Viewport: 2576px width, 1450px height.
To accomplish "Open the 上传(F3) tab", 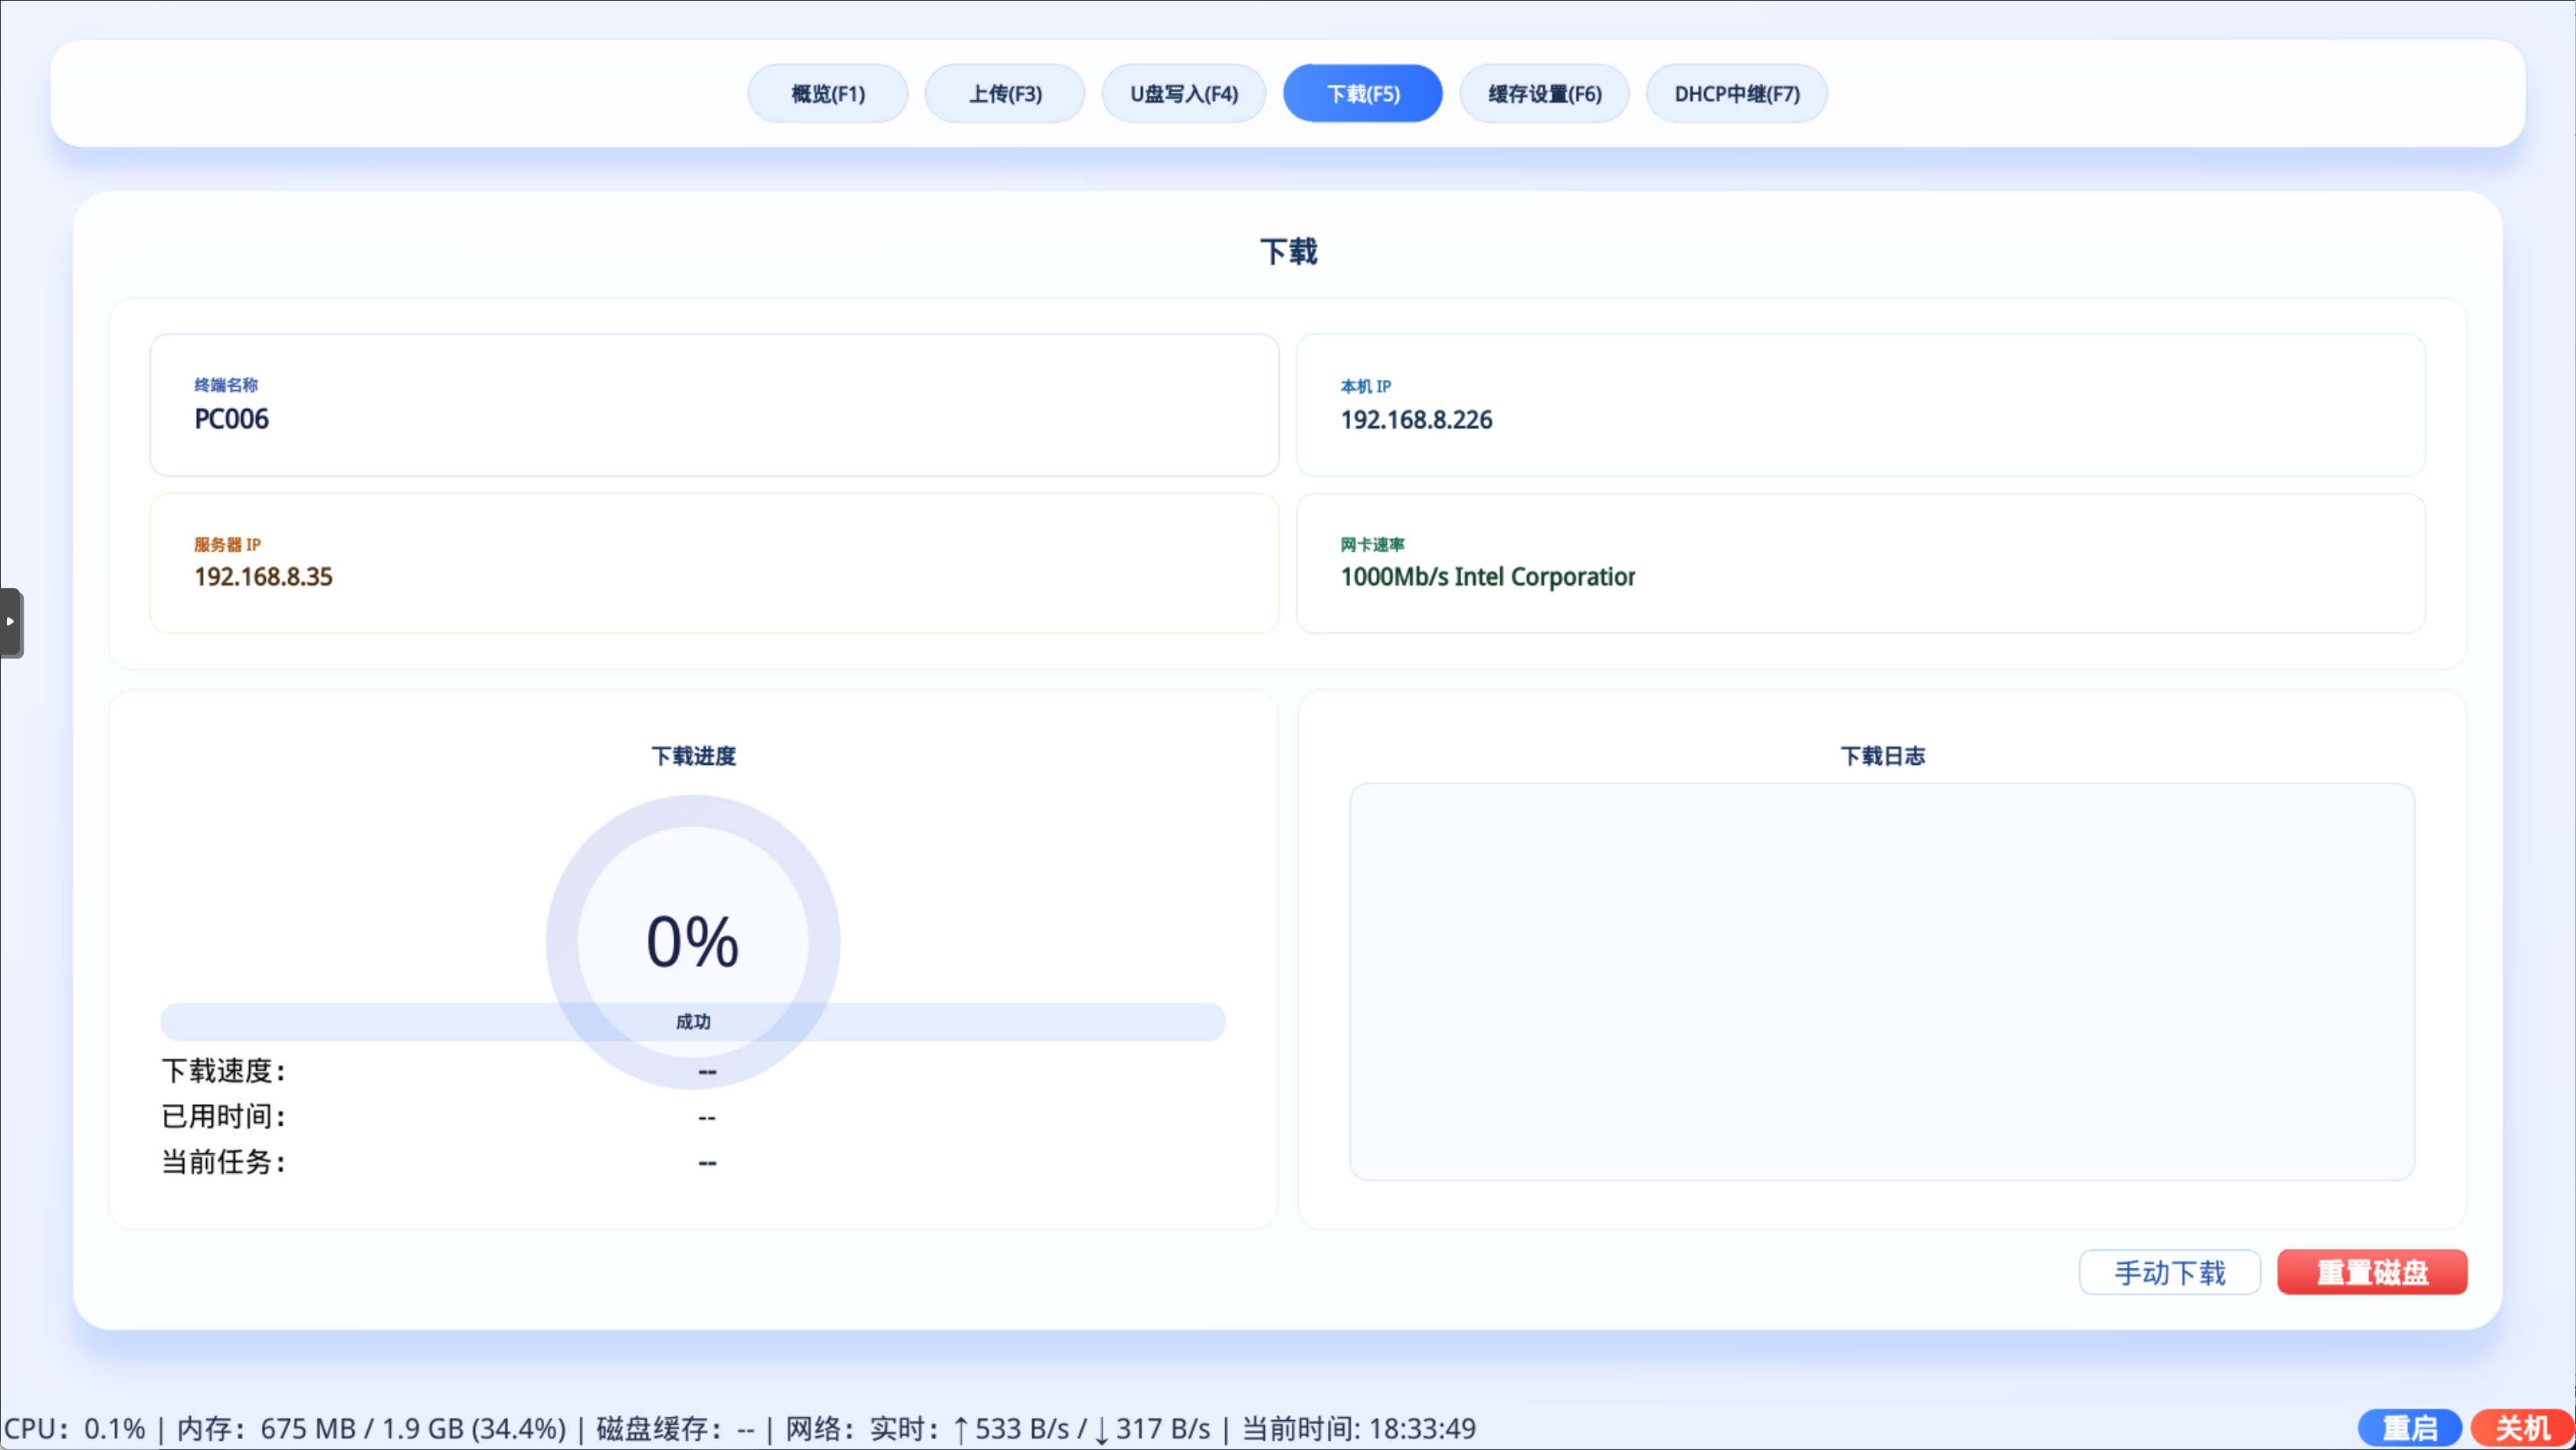I will [x=1004, y=93].
